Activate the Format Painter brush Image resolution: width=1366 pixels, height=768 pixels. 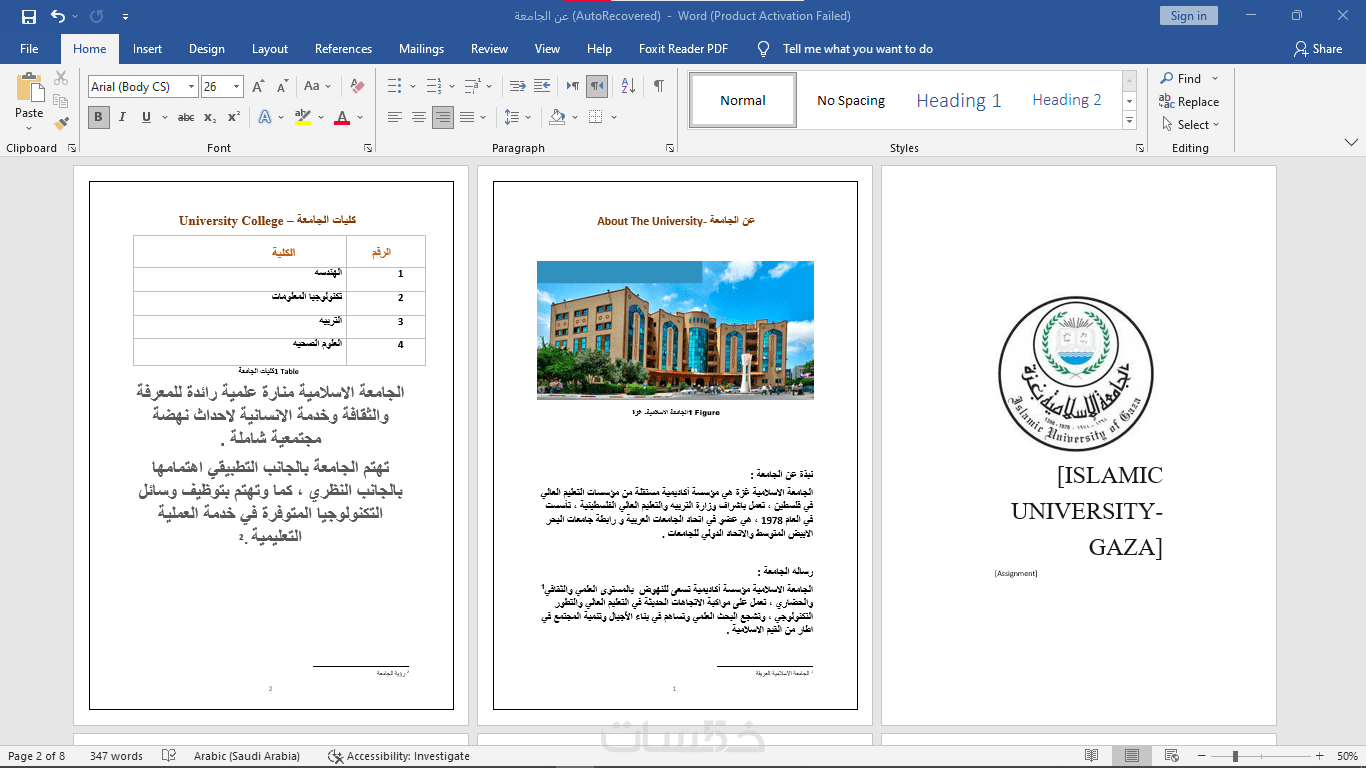pos(61,124)
